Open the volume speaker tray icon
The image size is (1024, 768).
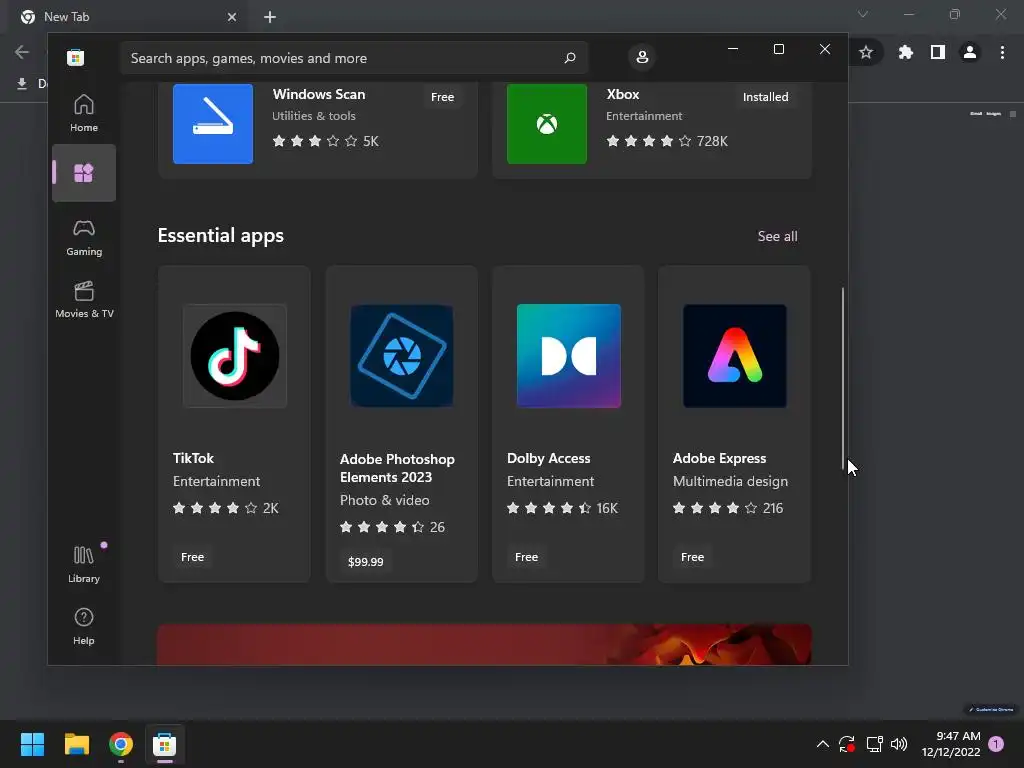point(899,744)
